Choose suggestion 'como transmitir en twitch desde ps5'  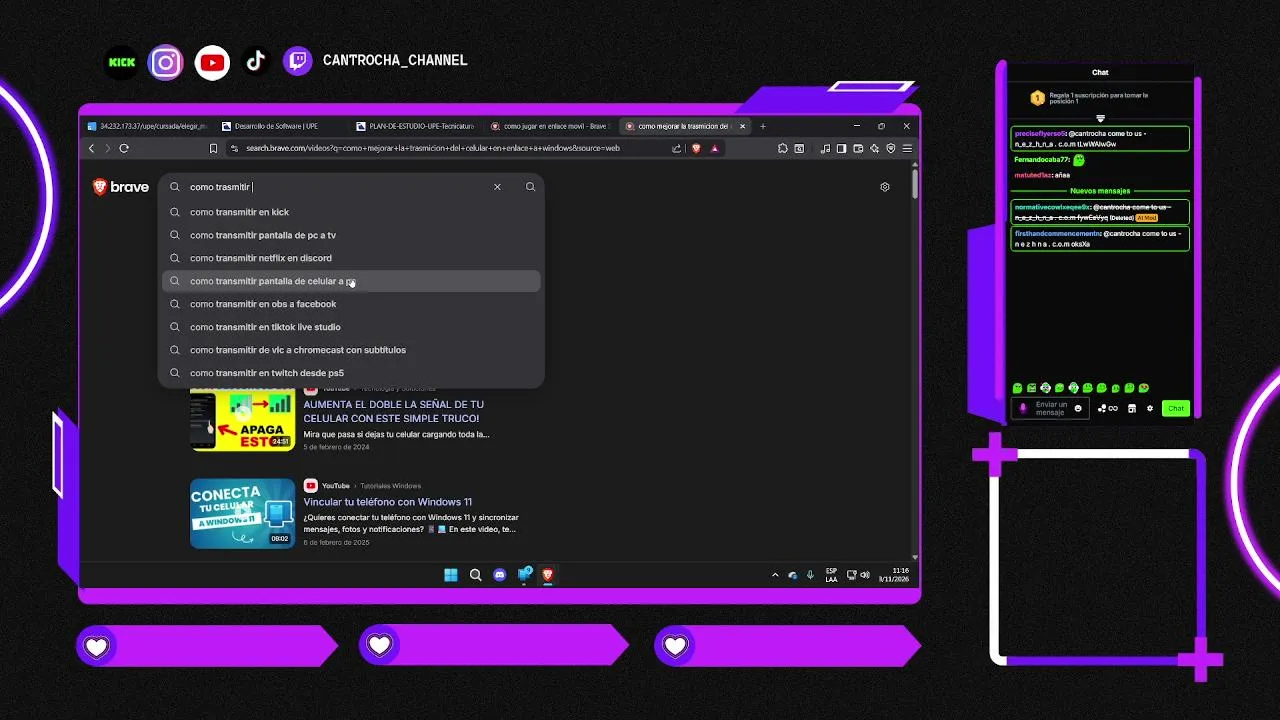coord(352,373)
